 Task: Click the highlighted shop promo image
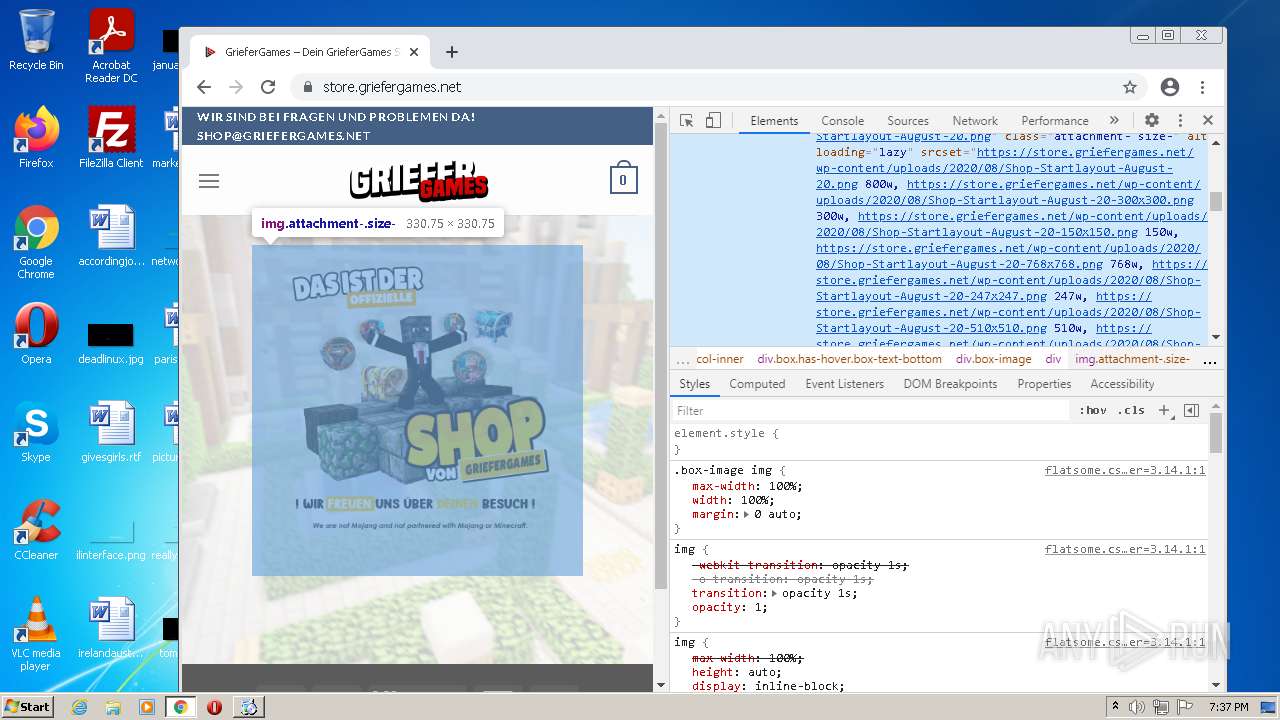[x=417, y=410]
